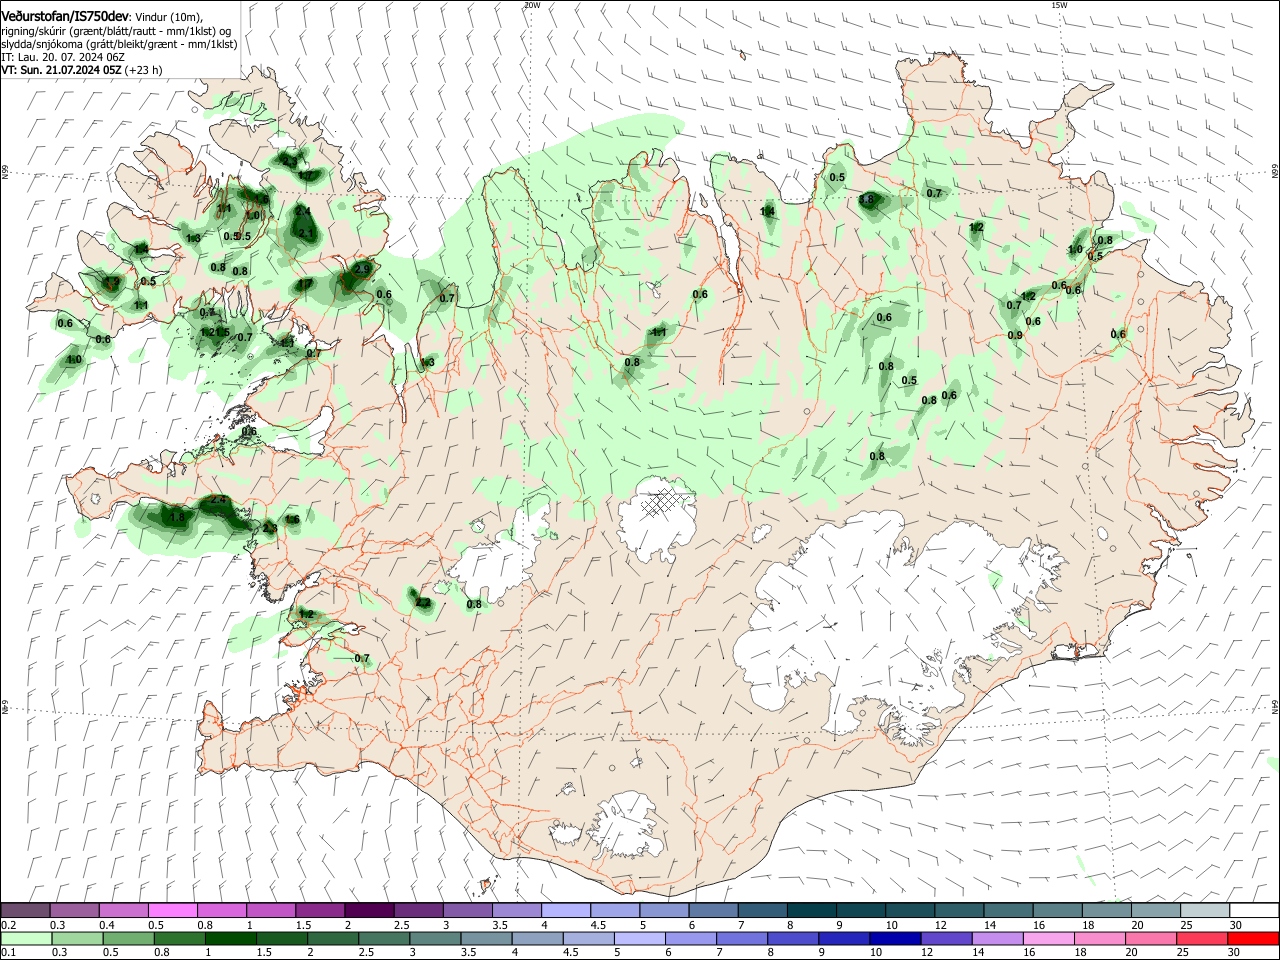The image size is (1280, 960).
Task: Pick the snow-scale swatch starting at 1.5
Action: [x=320, y=911]
